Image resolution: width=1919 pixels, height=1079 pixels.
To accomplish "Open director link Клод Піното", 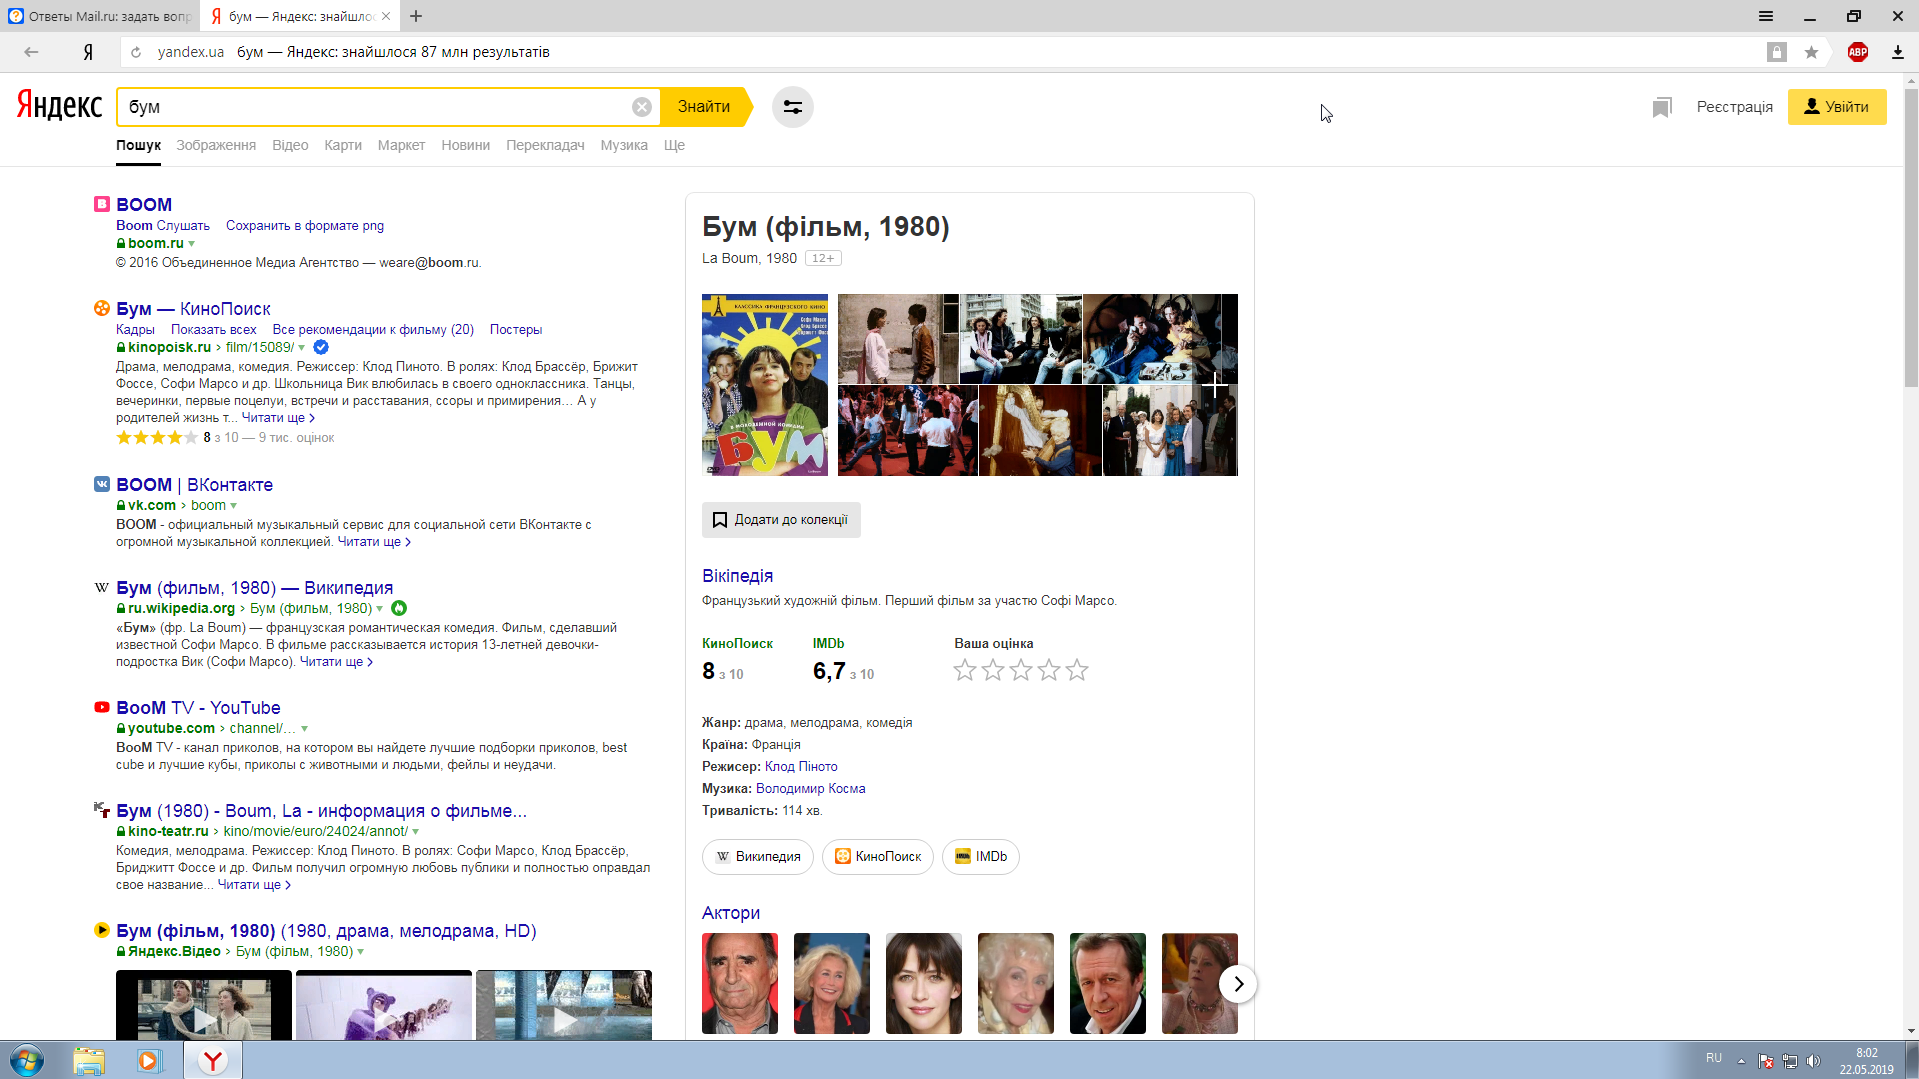I will coord(801,767).
